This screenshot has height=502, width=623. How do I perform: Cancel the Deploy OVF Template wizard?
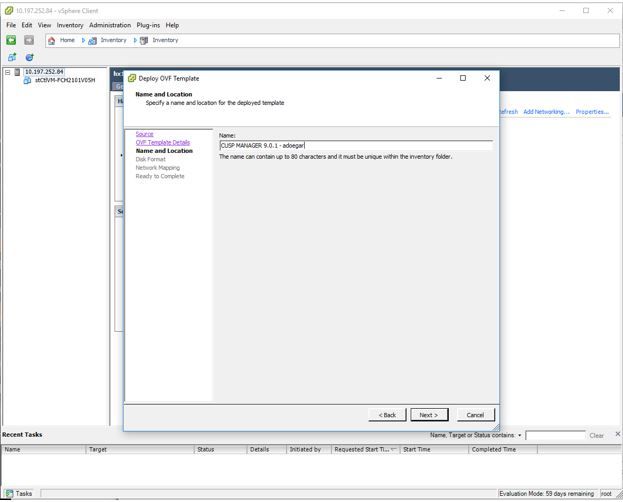click(475, 415)
